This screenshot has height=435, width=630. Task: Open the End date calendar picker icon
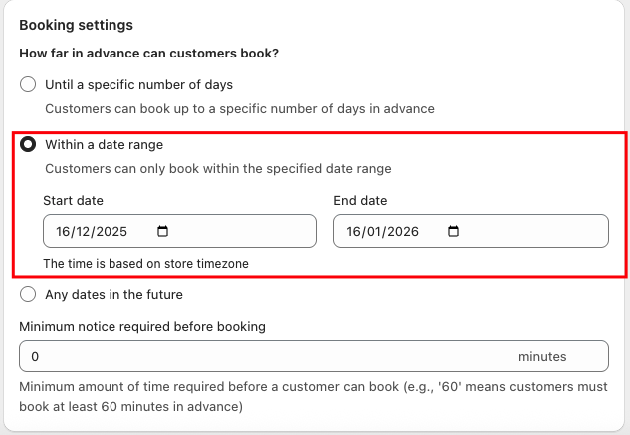(x=453, y=232)
